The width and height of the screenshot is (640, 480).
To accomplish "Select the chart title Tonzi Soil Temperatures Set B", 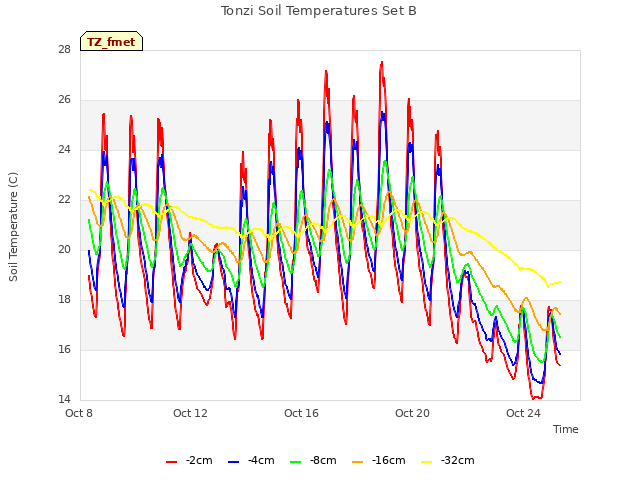I will pyautogui.click(x=319, y=11).
